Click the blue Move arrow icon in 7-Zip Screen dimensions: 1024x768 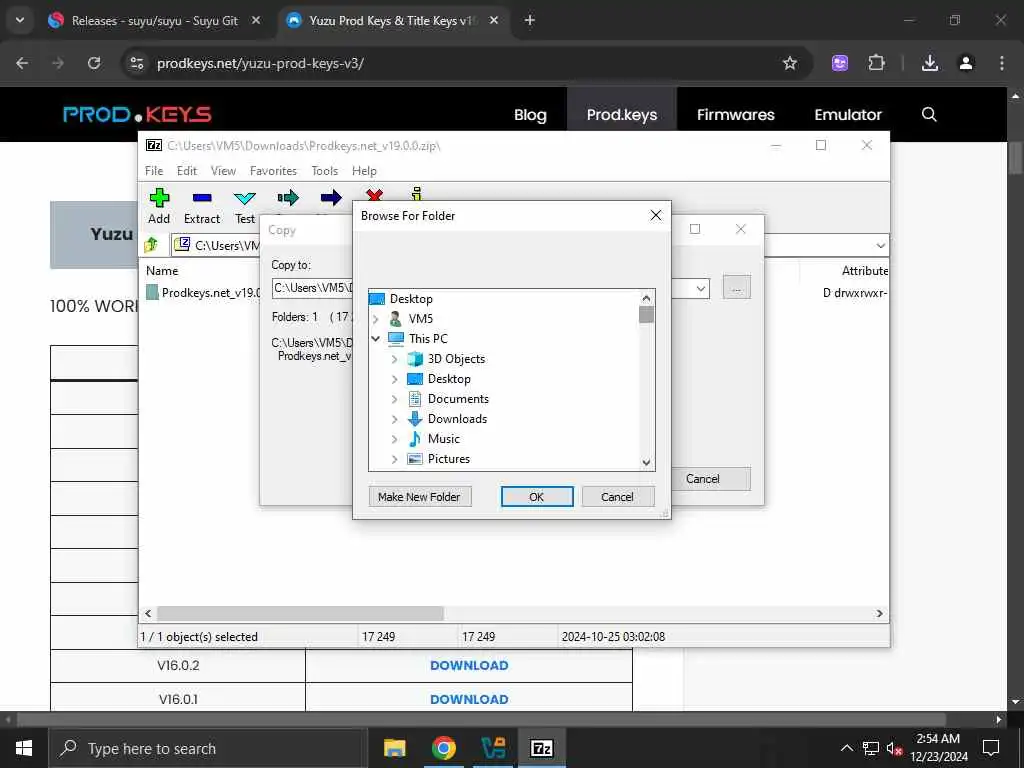coord(331,198)
